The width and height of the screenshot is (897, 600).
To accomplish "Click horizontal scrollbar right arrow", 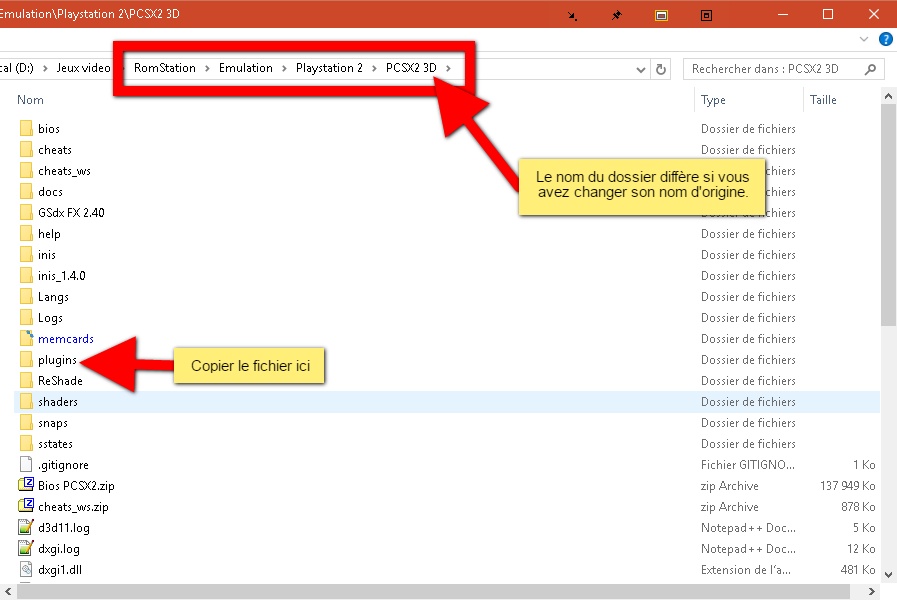I will (871, 591).
